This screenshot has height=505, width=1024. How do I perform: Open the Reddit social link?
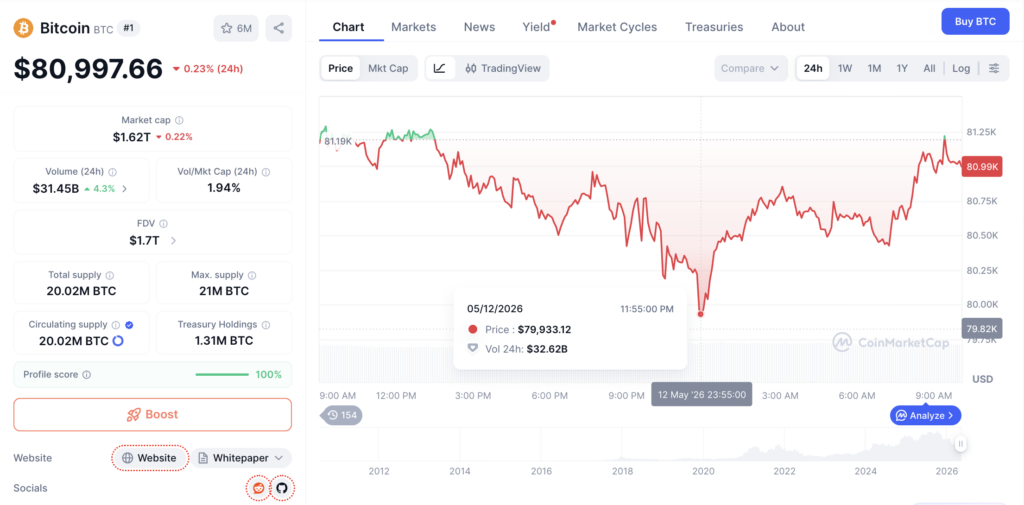259,488
